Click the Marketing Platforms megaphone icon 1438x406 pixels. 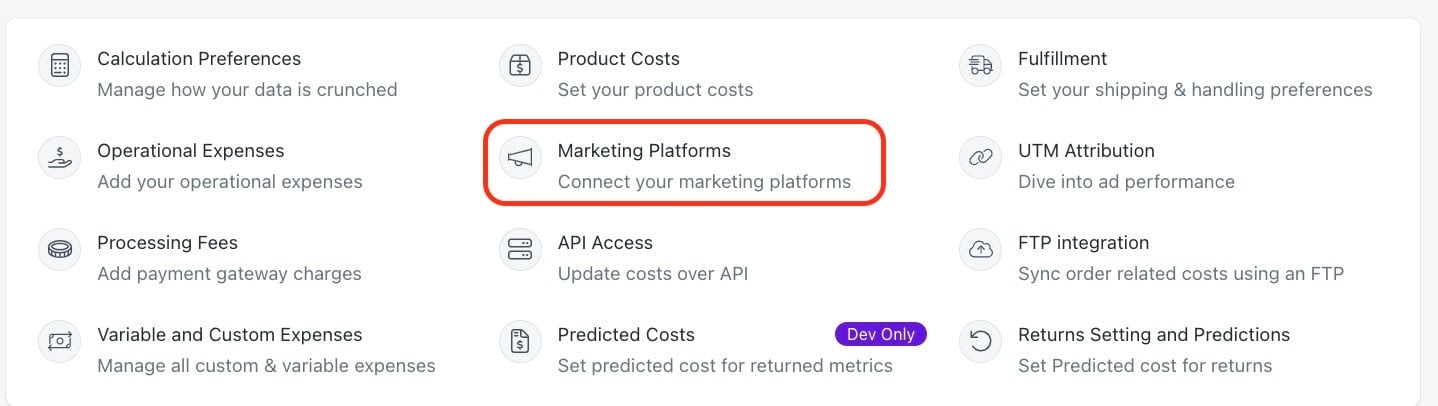point(520,158)
